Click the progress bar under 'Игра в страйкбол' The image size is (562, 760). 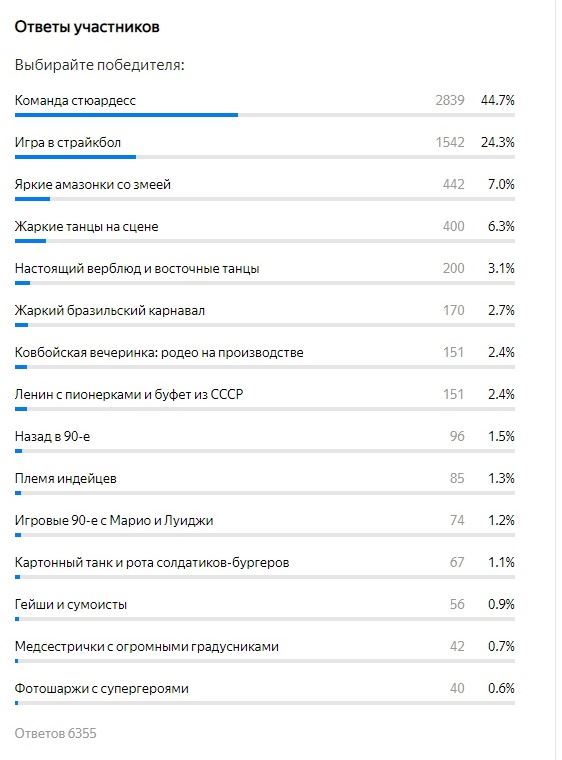click(265, 157)
